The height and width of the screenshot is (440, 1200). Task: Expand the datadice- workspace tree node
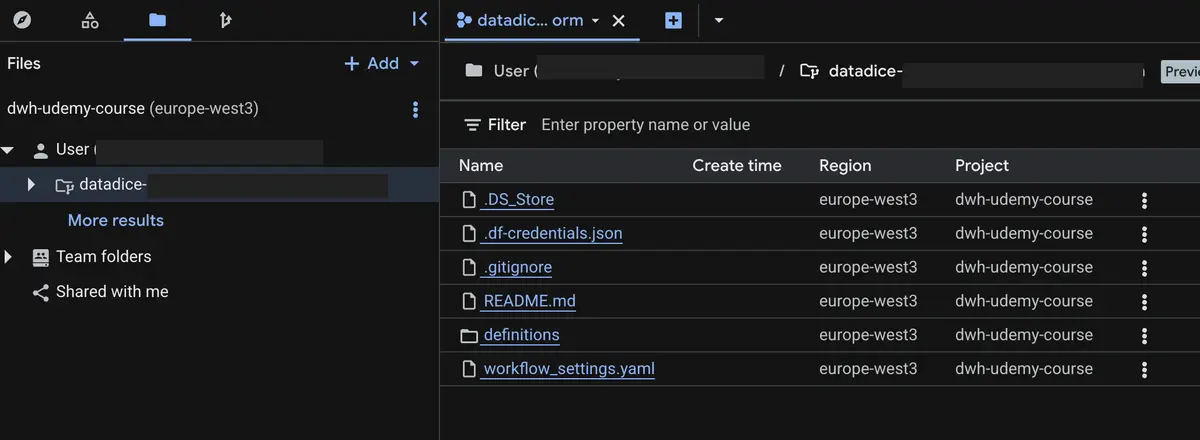click(x=31, y=184)
